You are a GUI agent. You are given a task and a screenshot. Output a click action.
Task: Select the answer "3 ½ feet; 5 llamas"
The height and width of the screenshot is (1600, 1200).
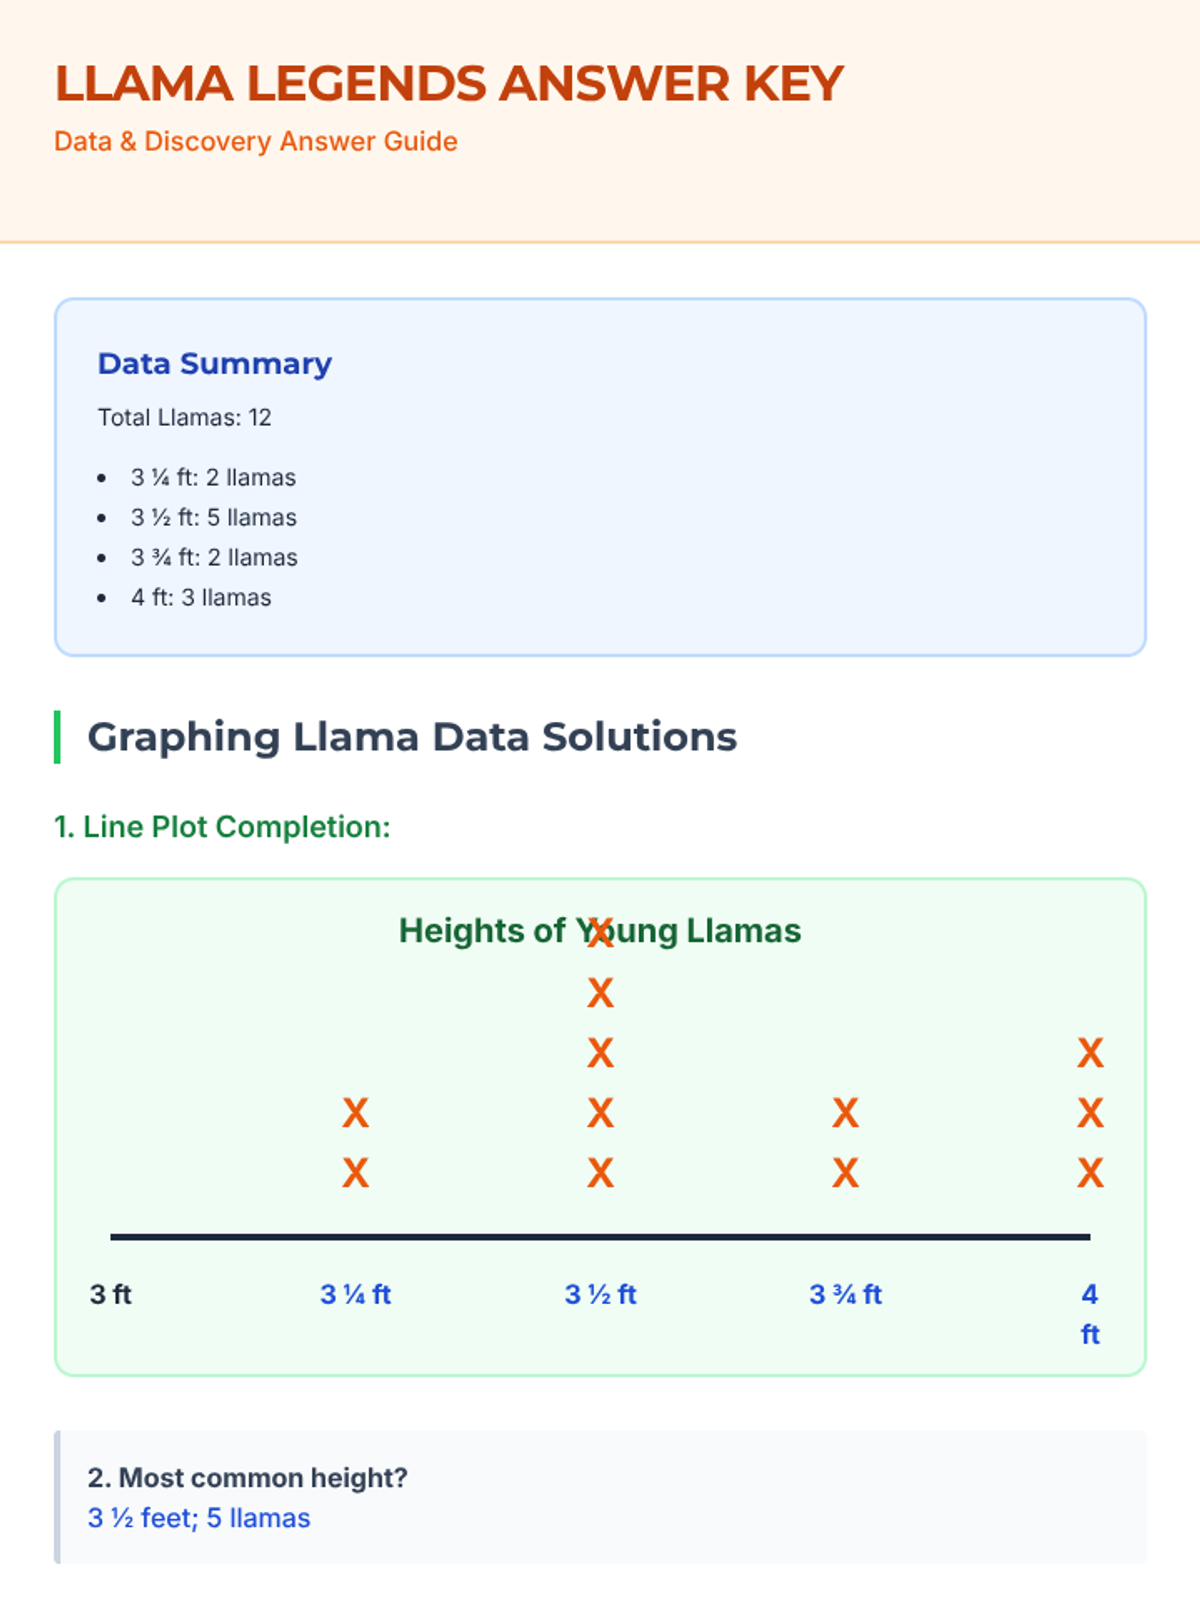point(199,1518)
